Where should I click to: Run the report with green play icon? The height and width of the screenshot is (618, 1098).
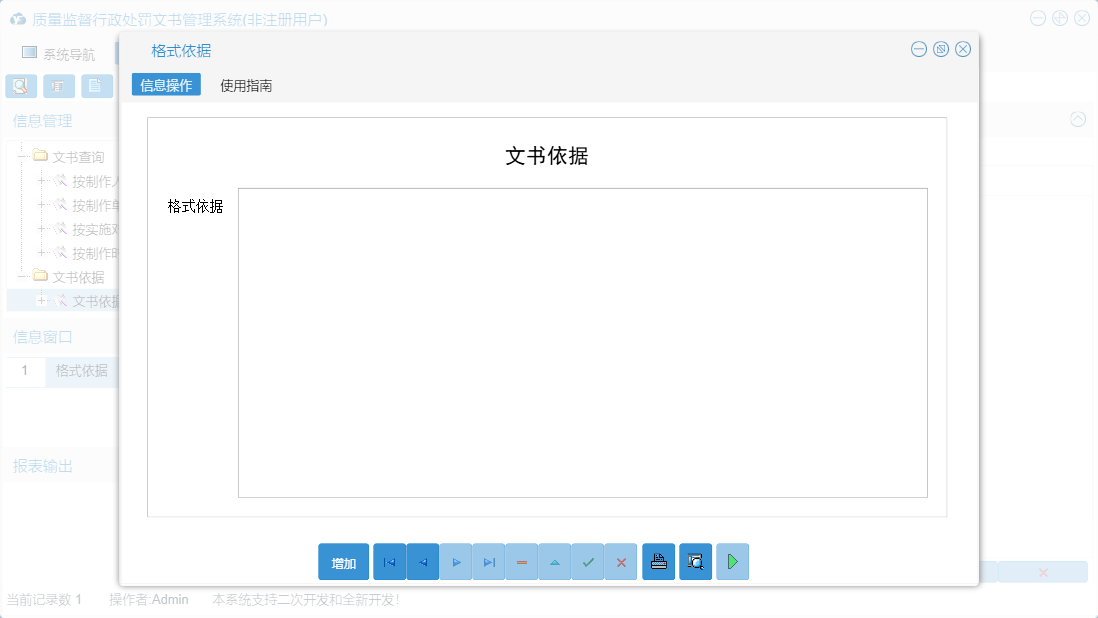tap(732, 561)
